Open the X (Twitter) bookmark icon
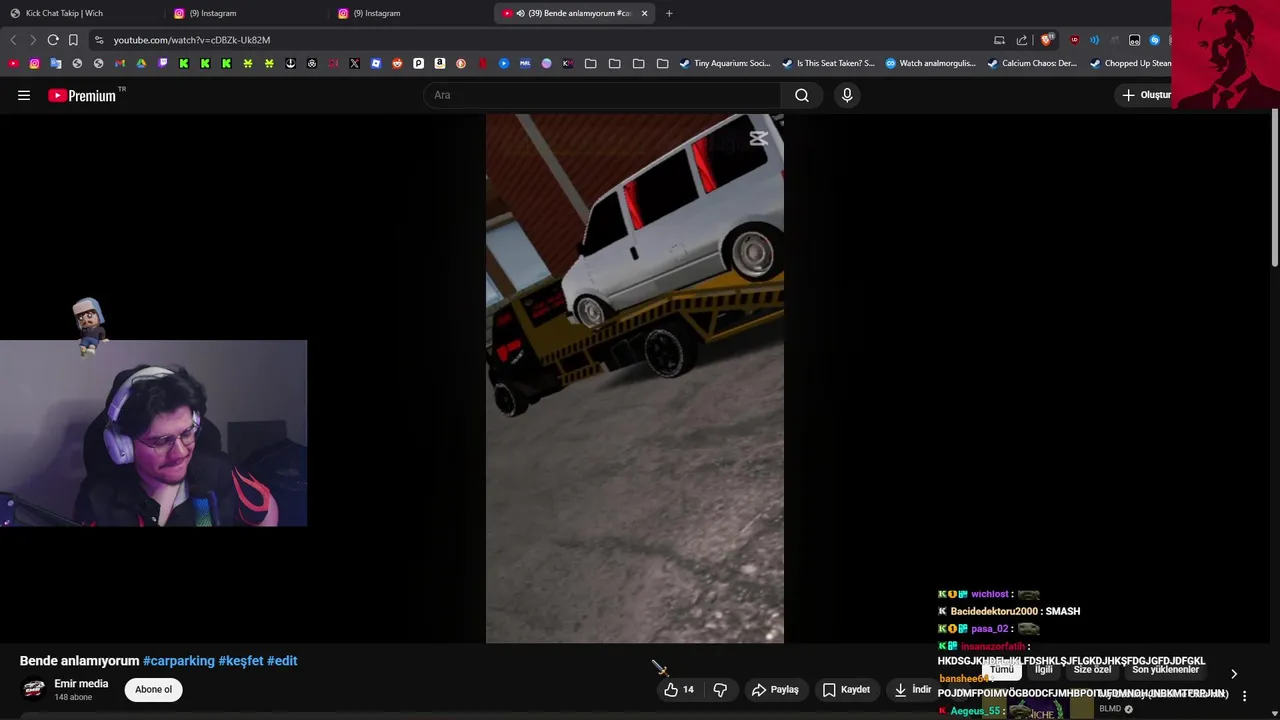1280x720 pixels. pyautogui.click(x=354, y=63)
